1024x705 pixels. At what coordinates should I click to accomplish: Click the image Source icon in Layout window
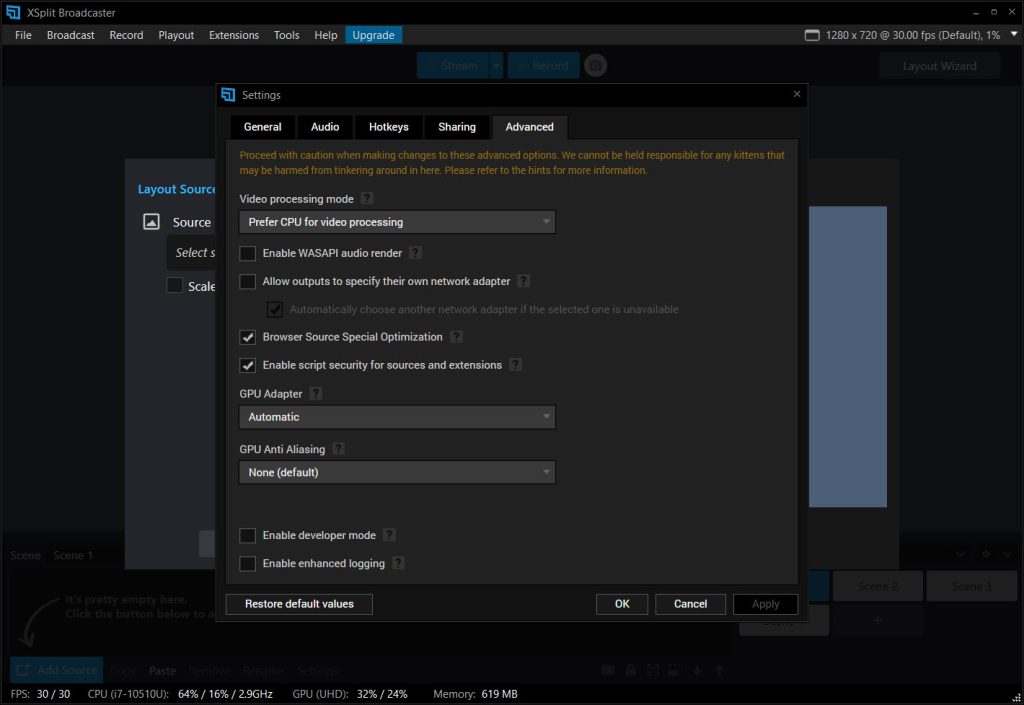(x=152, y=222)
